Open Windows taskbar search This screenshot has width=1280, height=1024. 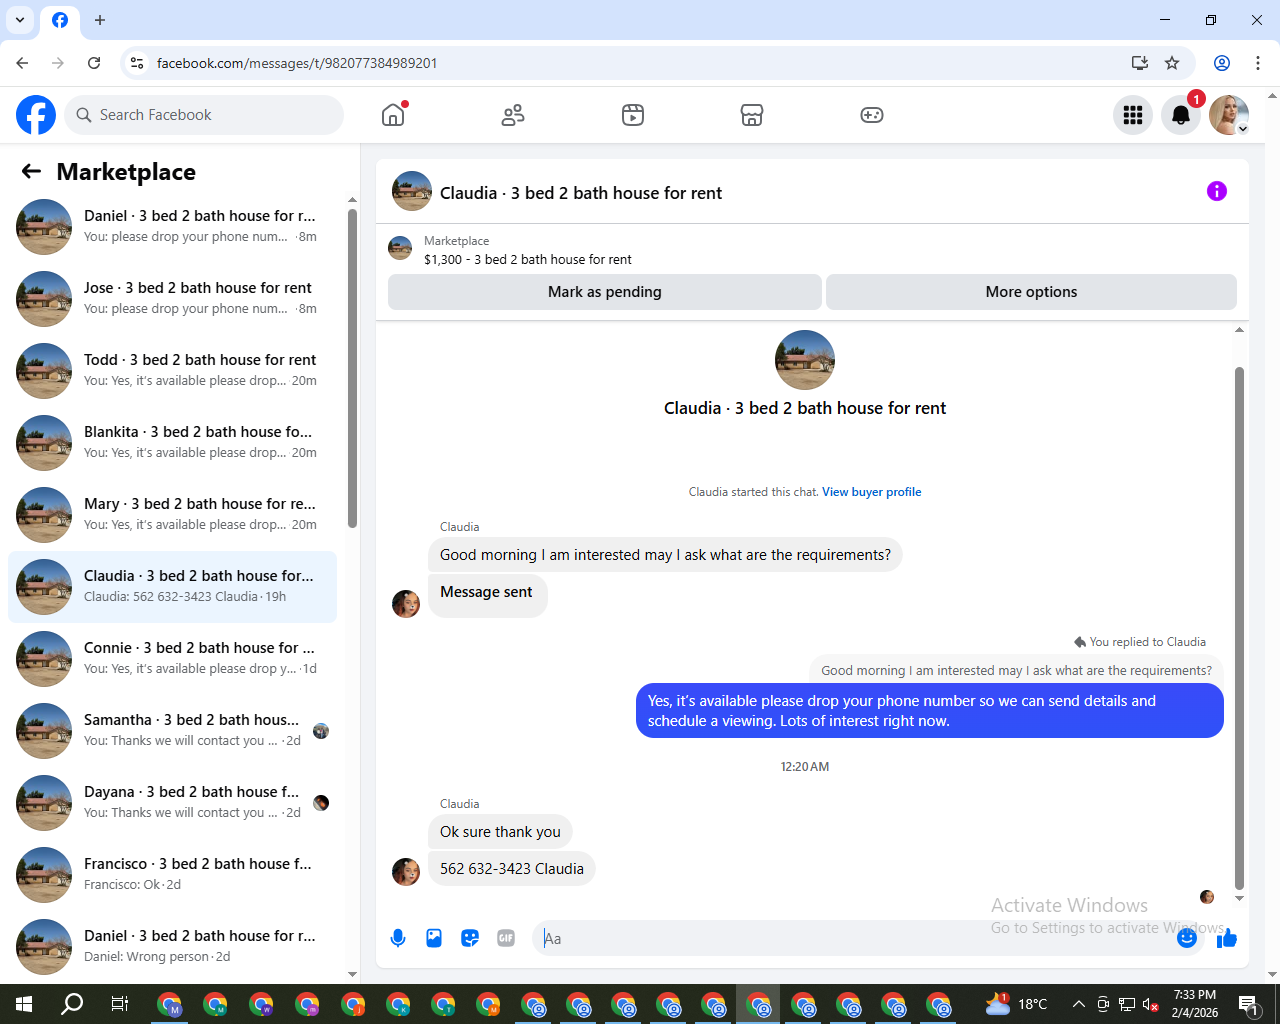tap(72, 1004)
